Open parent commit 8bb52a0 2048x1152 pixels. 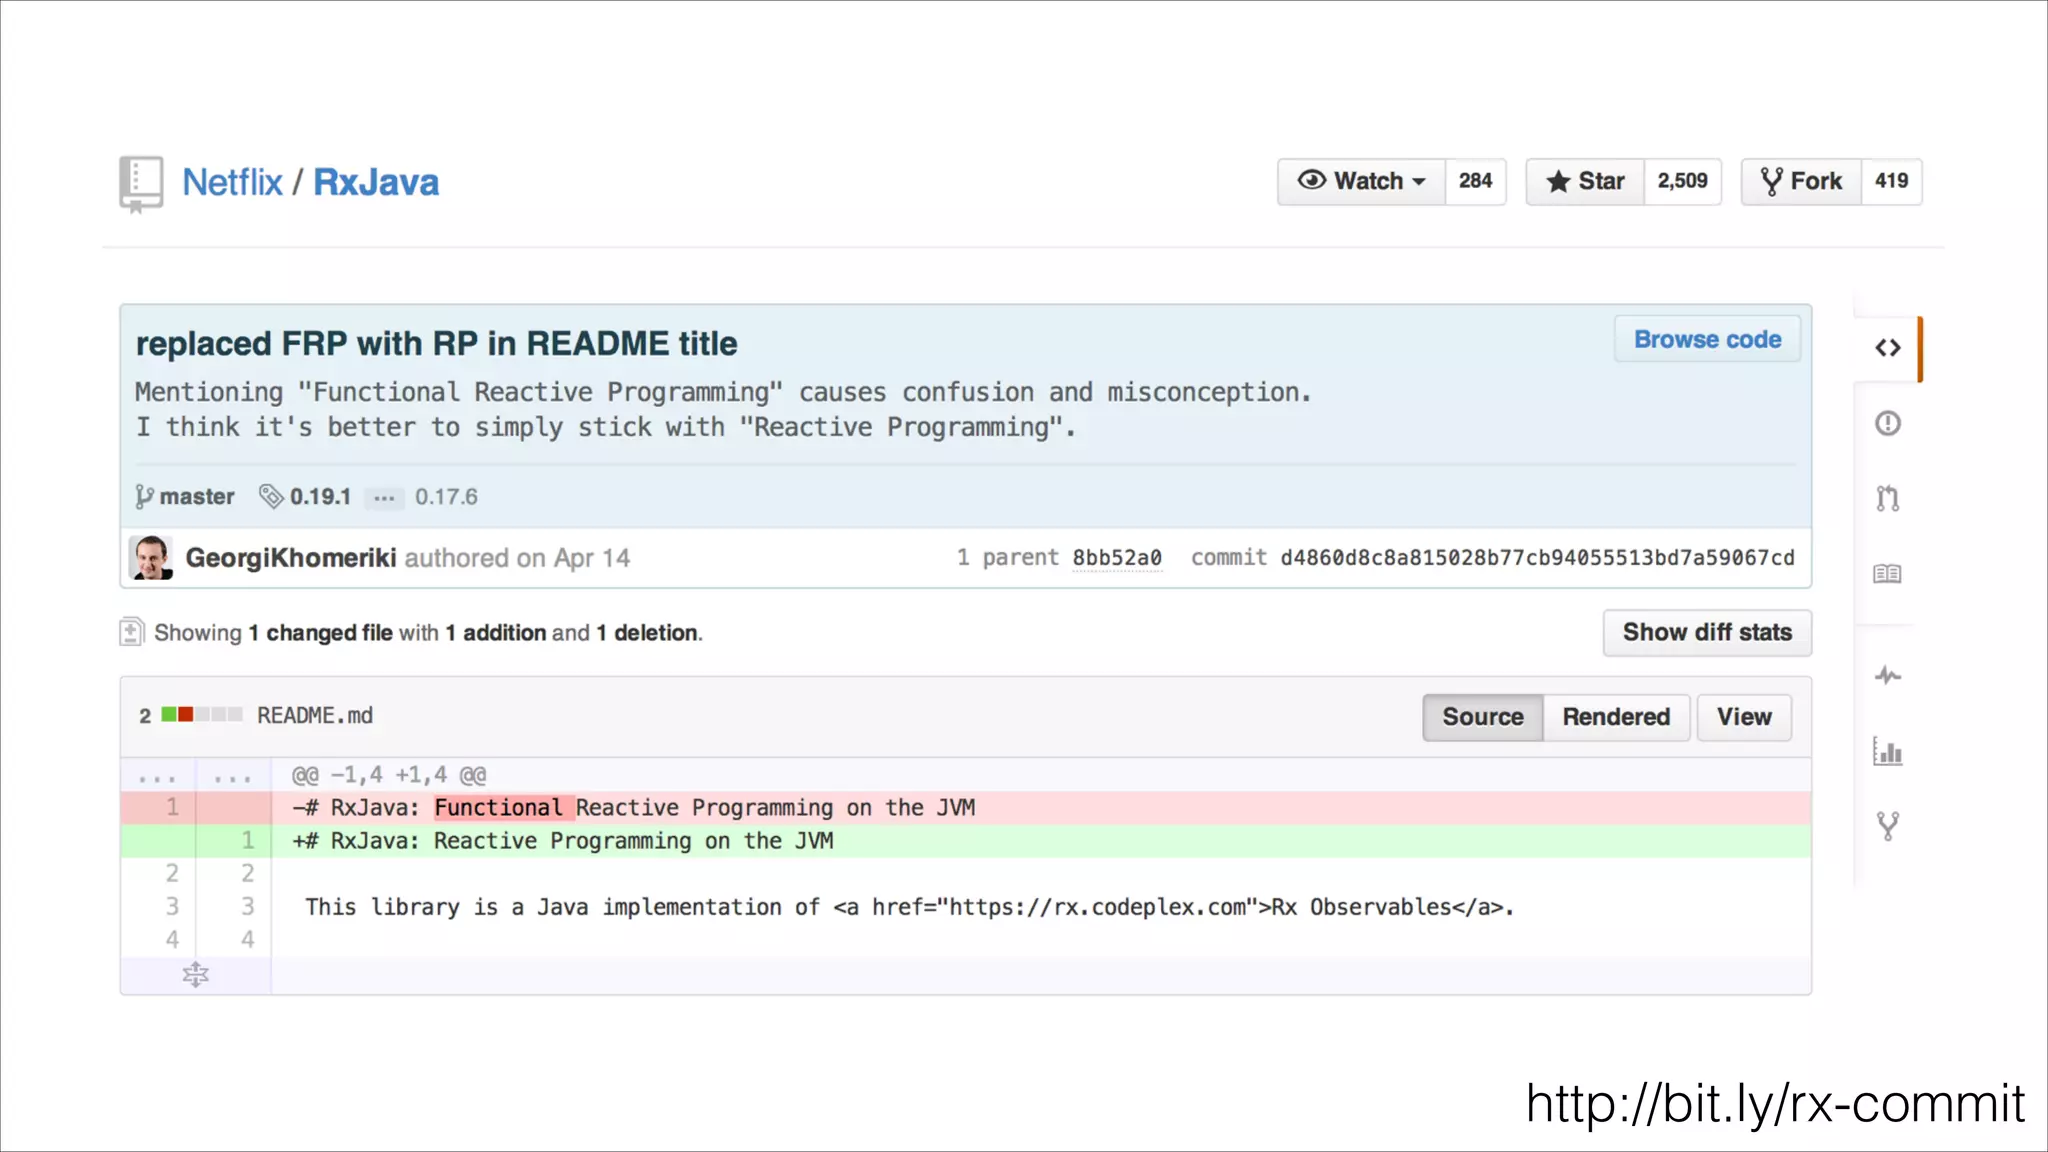coord(1117,558)
